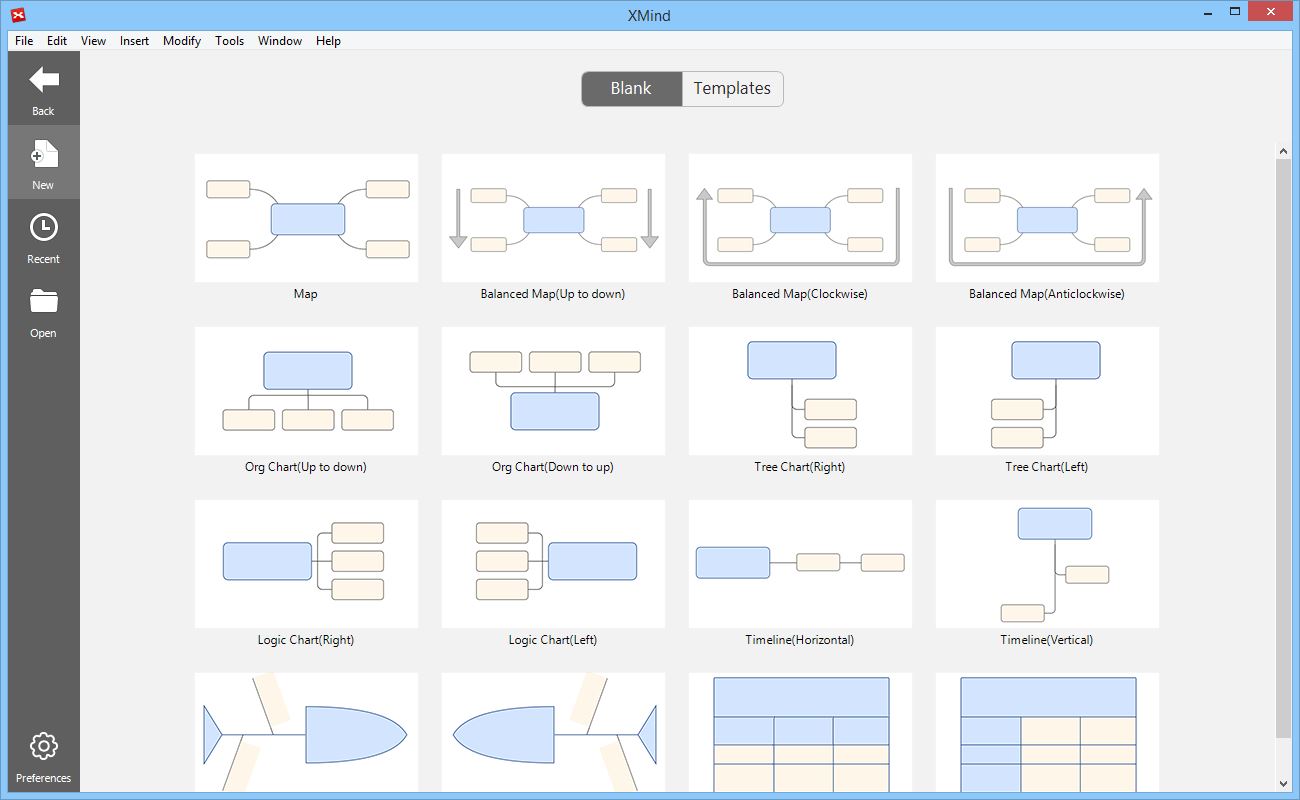Screen dimensions: 1300x800
Task: Click the 'Balanced Map(Clockwise)' caption
Action: click(800, 294)
